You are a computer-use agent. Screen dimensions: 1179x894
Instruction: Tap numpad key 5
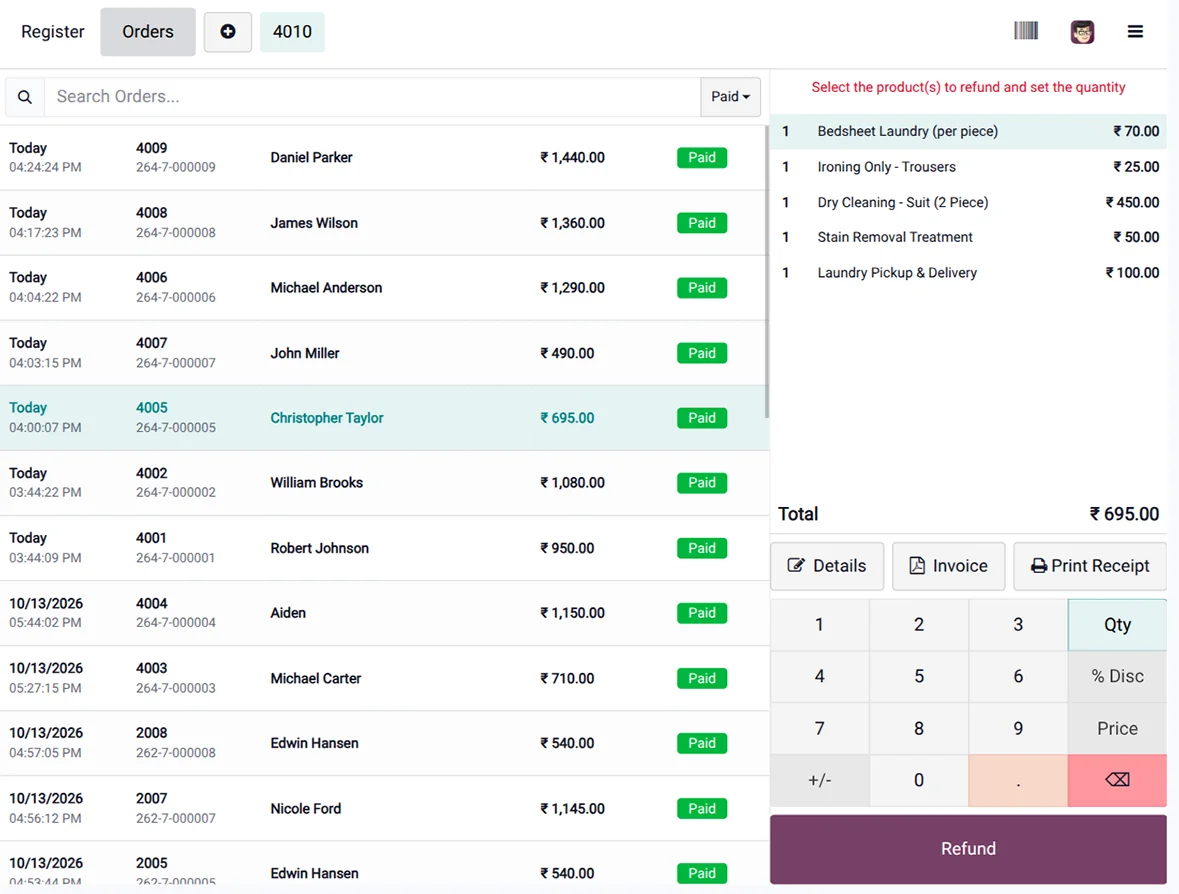pos(919,677)
